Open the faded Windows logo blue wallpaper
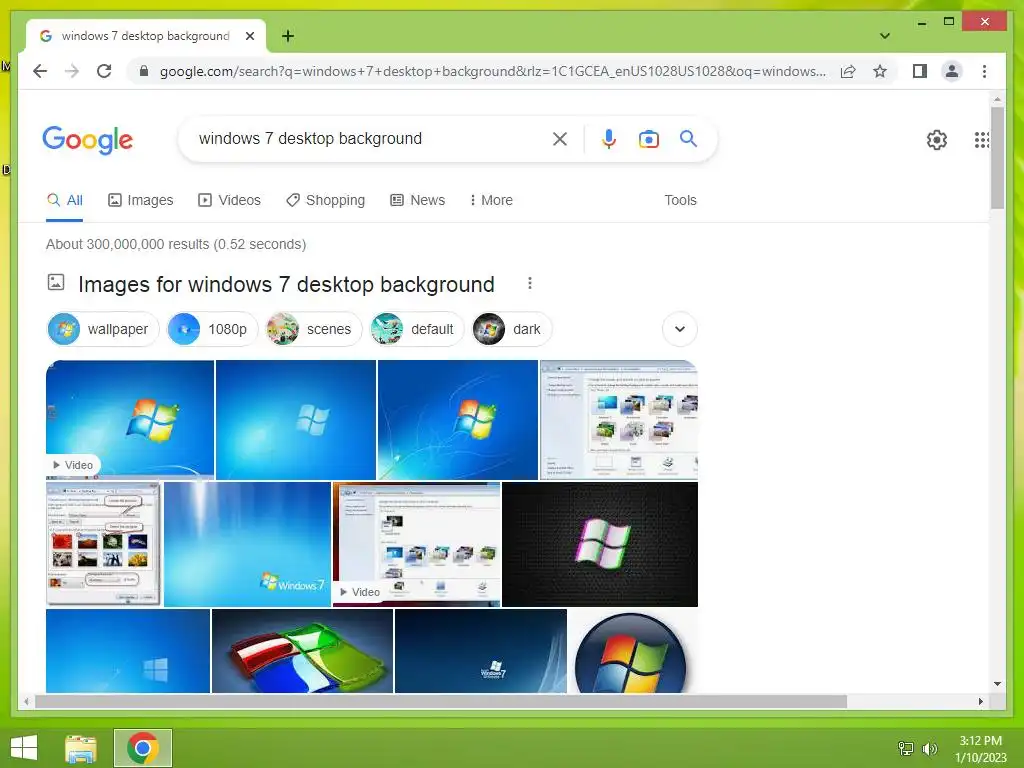 296,419
